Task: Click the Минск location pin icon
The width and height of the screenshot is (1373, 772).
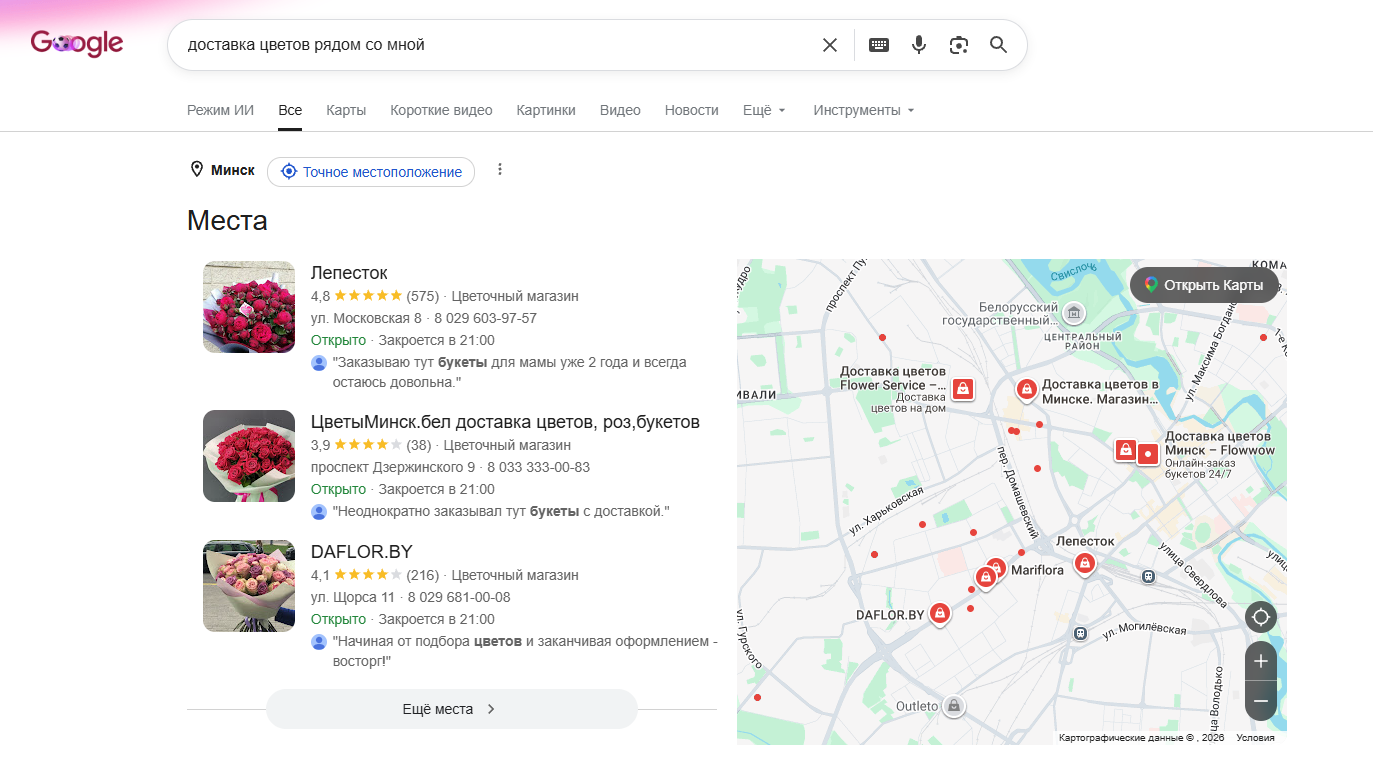Action: click(197, 170)
